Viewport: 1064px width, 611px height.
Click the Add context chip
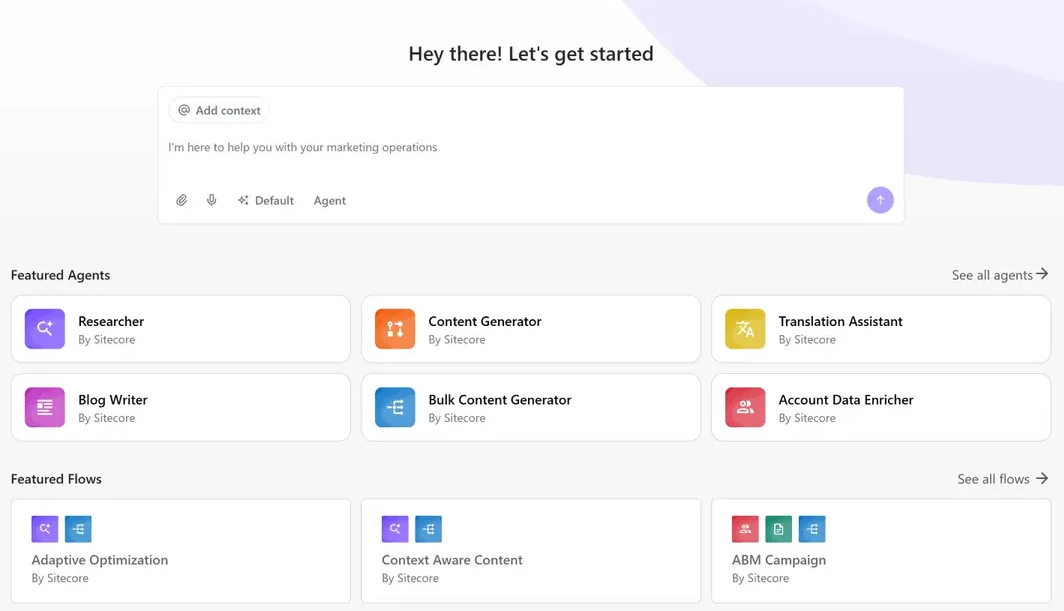click(x=219, y=110)
